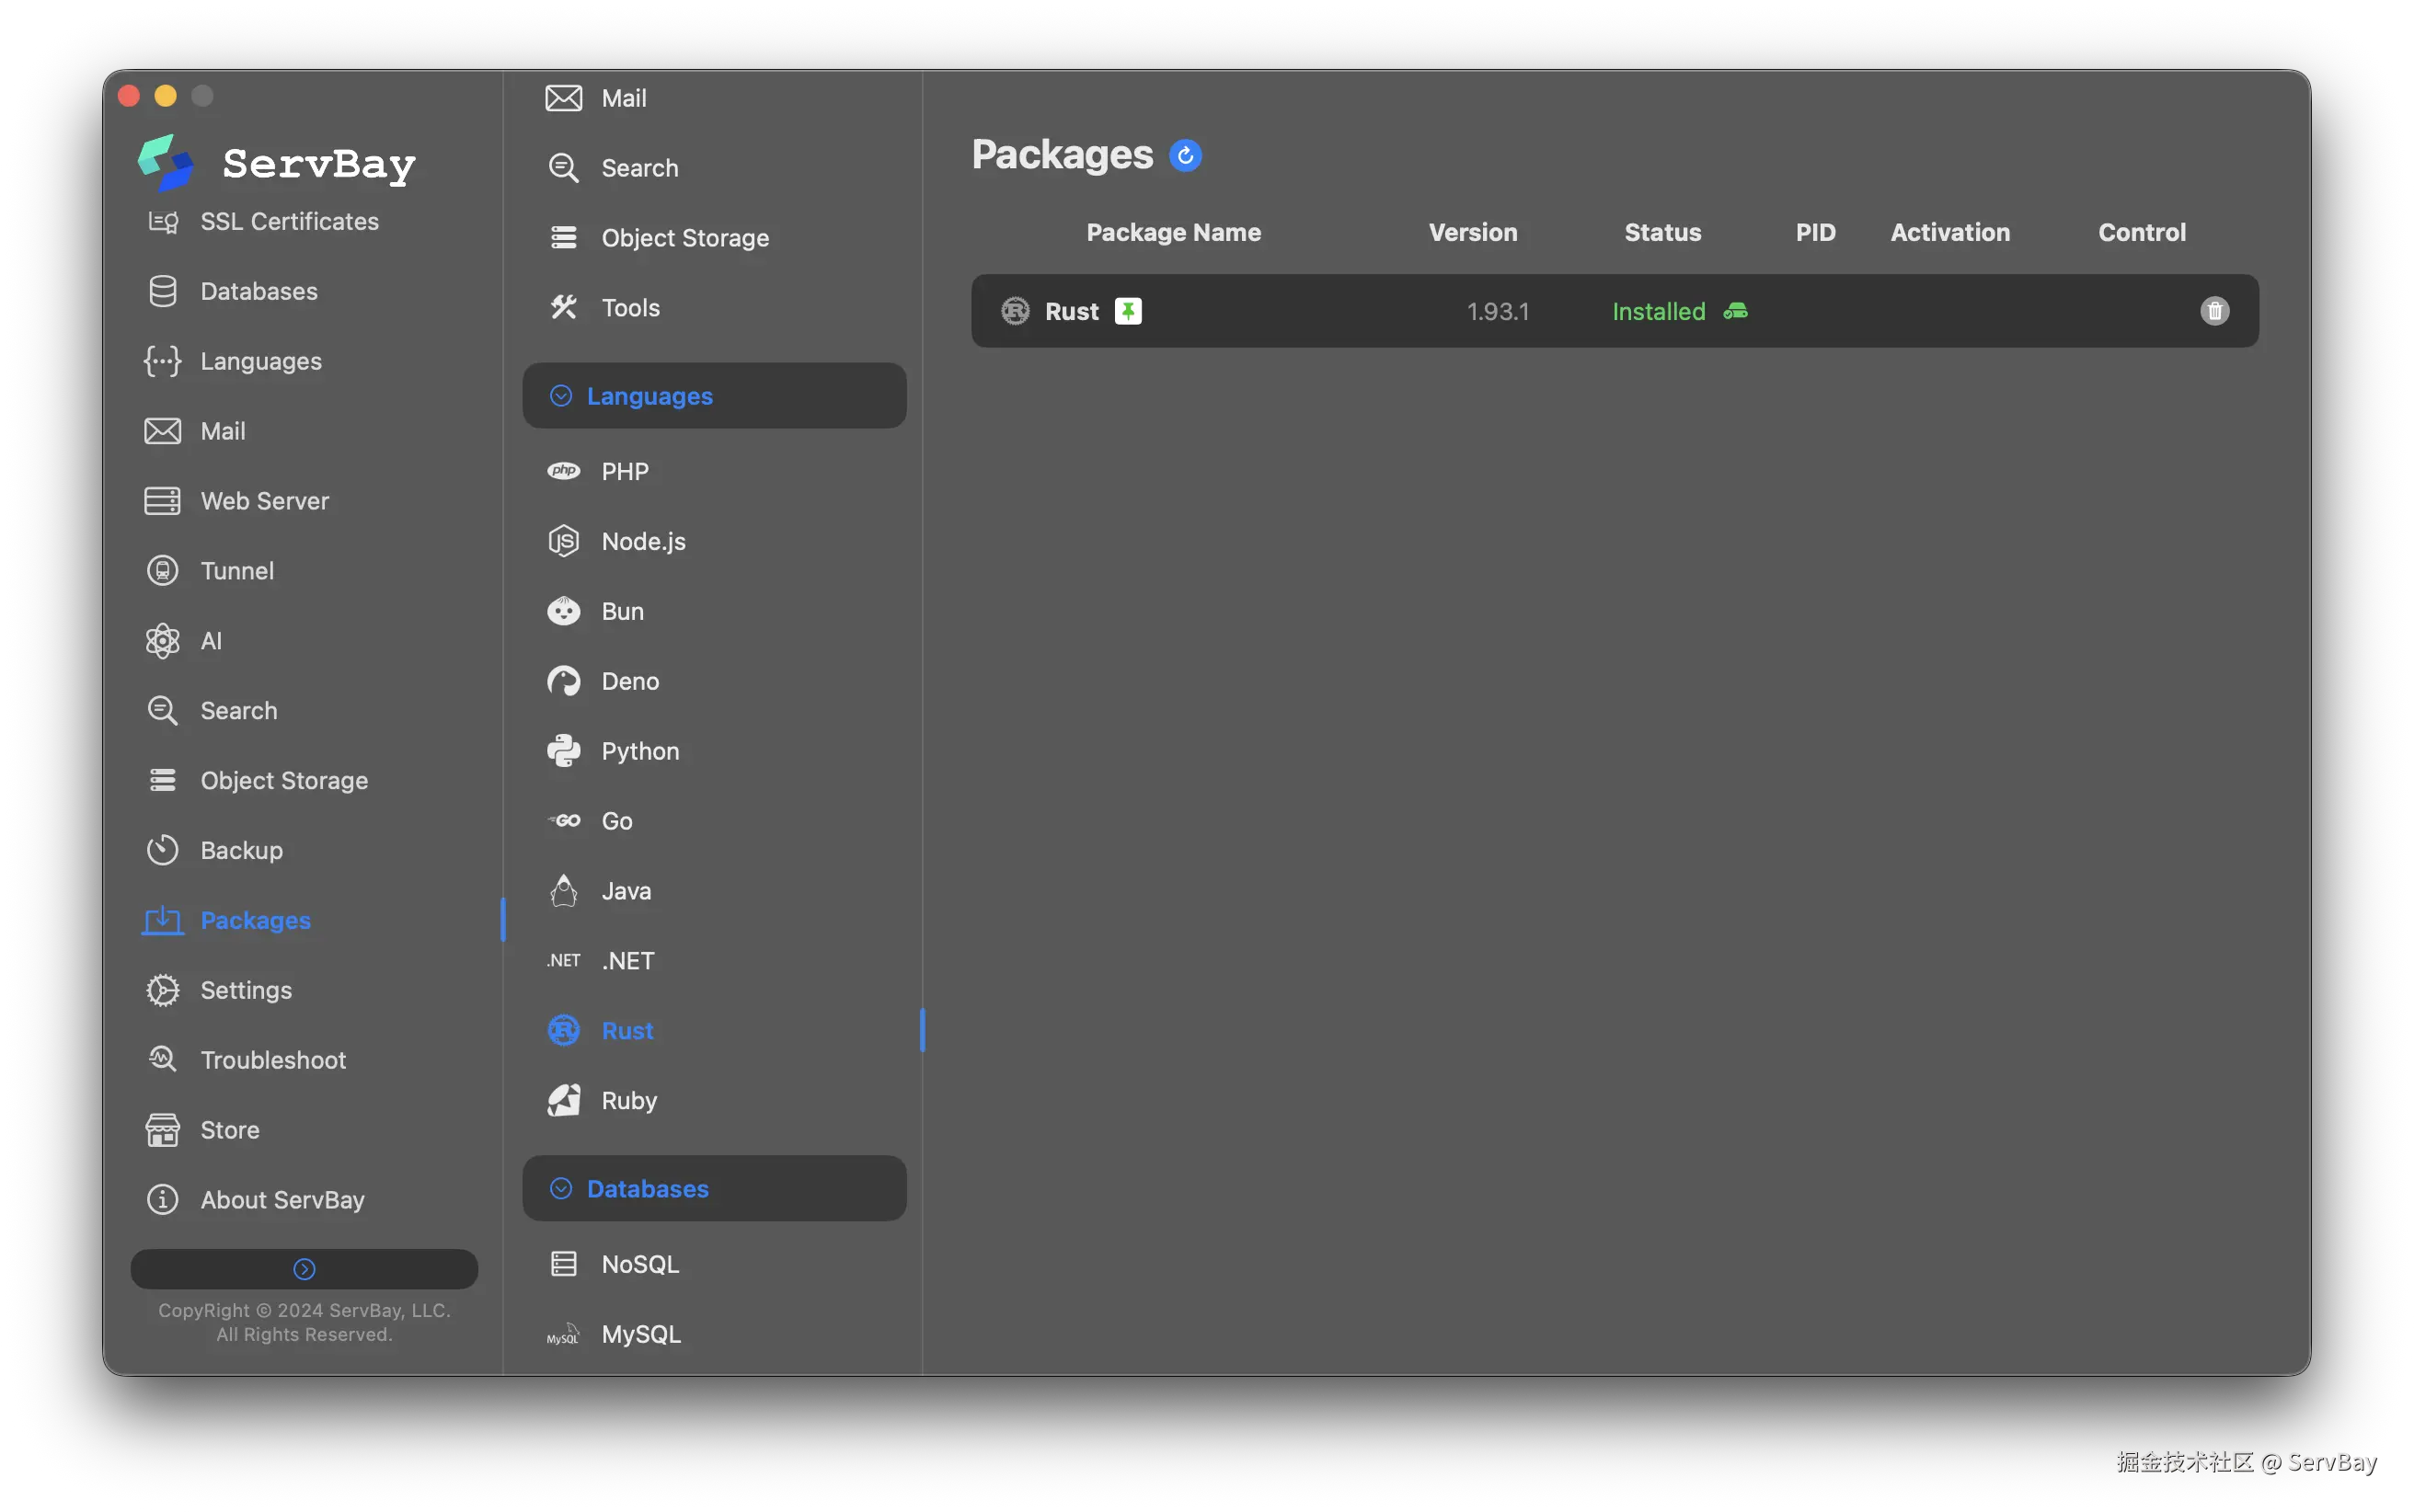
Task: Click the trash icon to uninstall Rust
Action: 2214,311
